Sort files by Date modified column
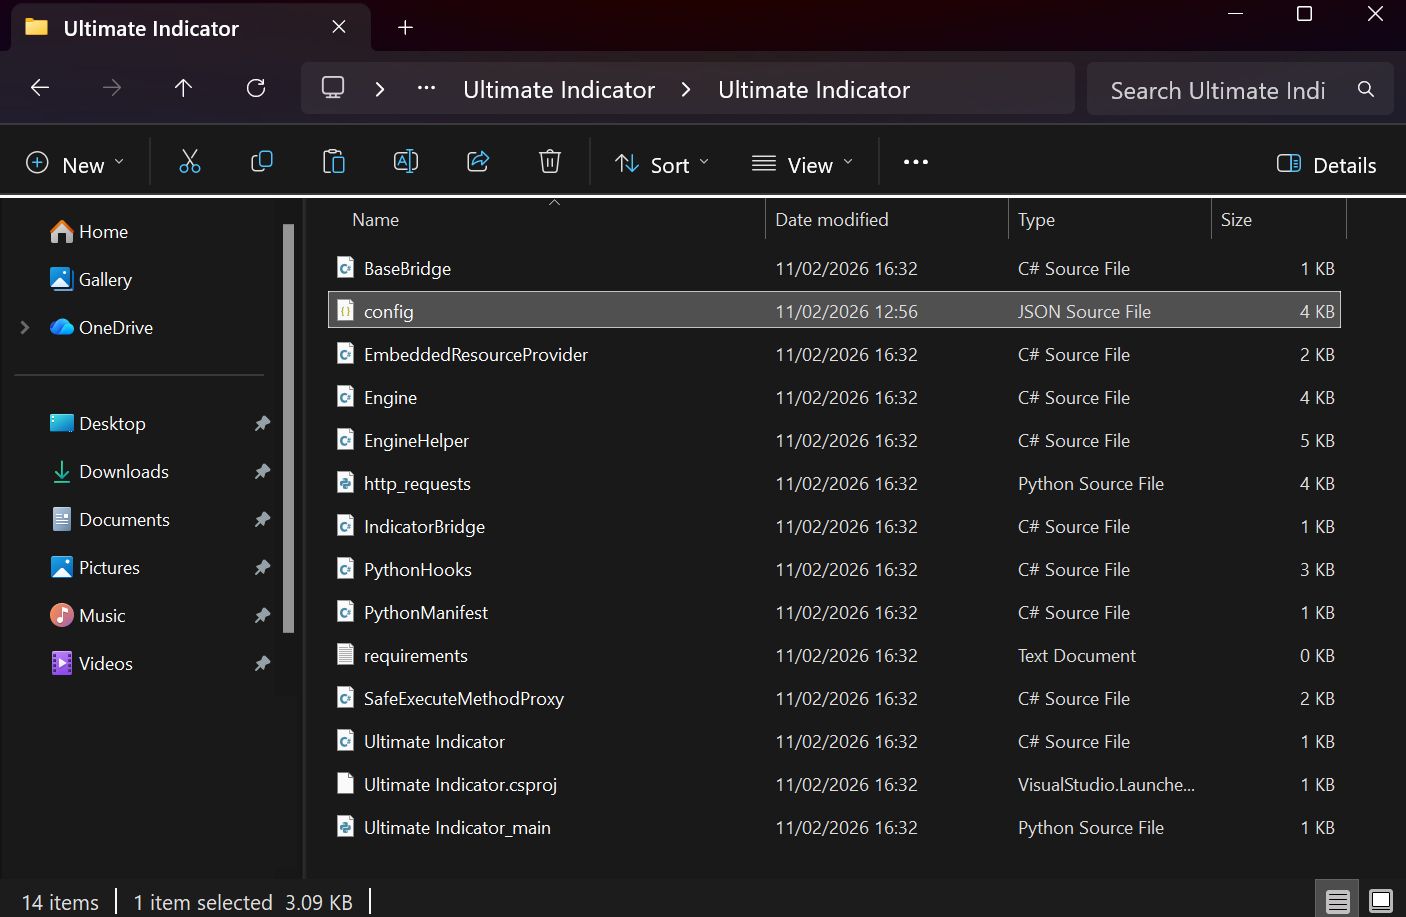 832,220
